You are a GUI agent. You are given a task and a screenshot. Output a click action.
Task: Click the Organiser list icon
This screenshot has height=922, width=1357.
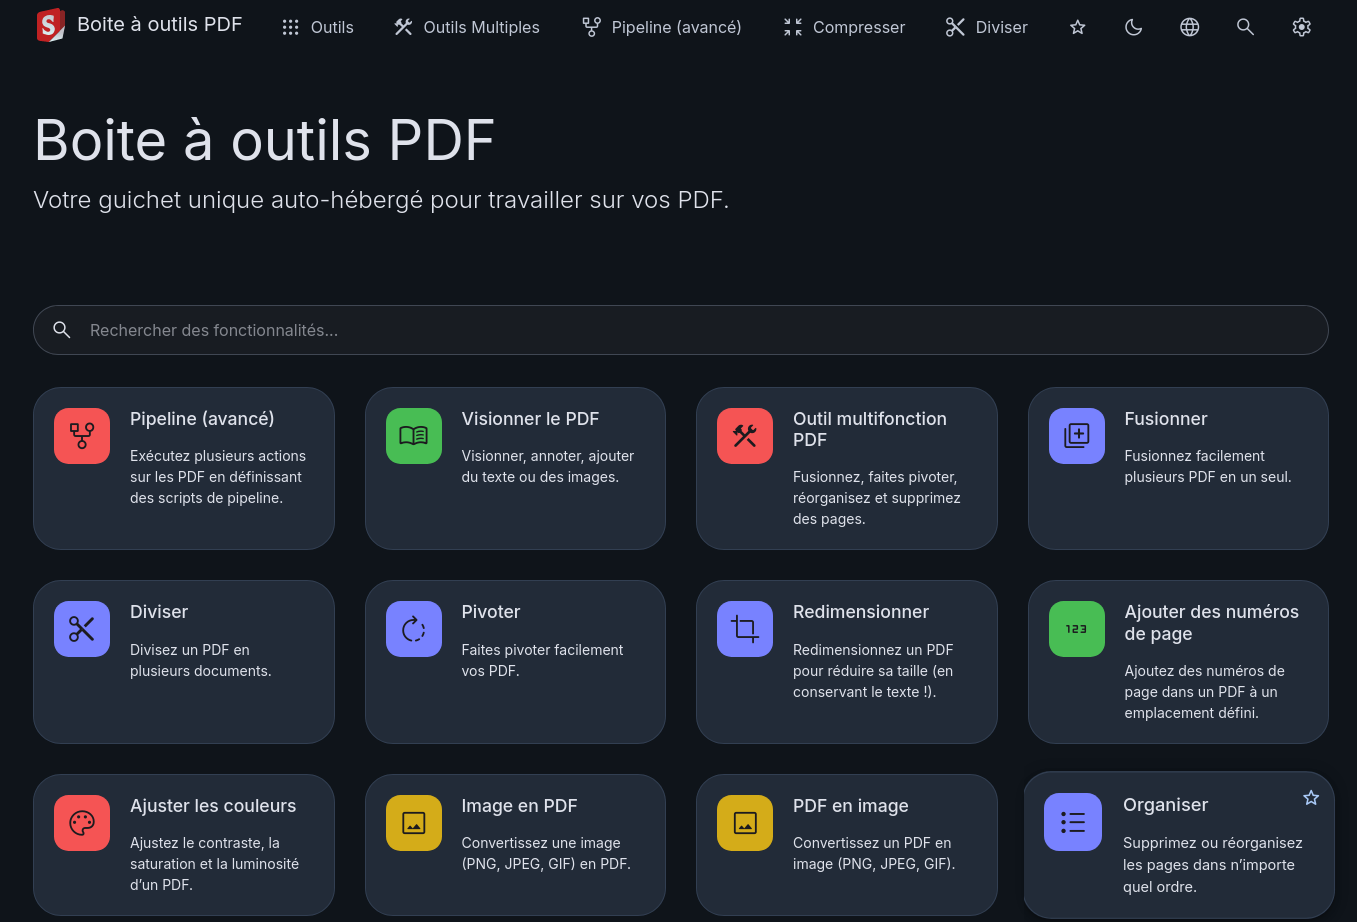(x=1073, y=822)
